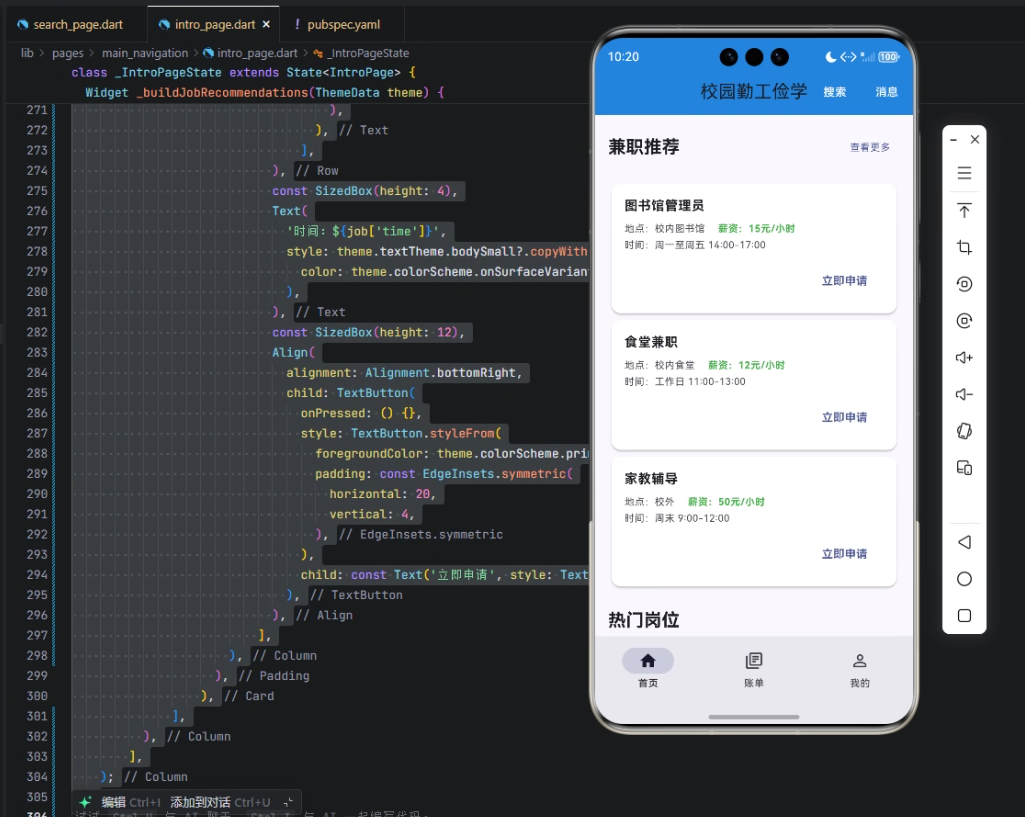Open the 食堂兼职 job card
This screenshot has width=1025, height=817.
tap(754, 385)
